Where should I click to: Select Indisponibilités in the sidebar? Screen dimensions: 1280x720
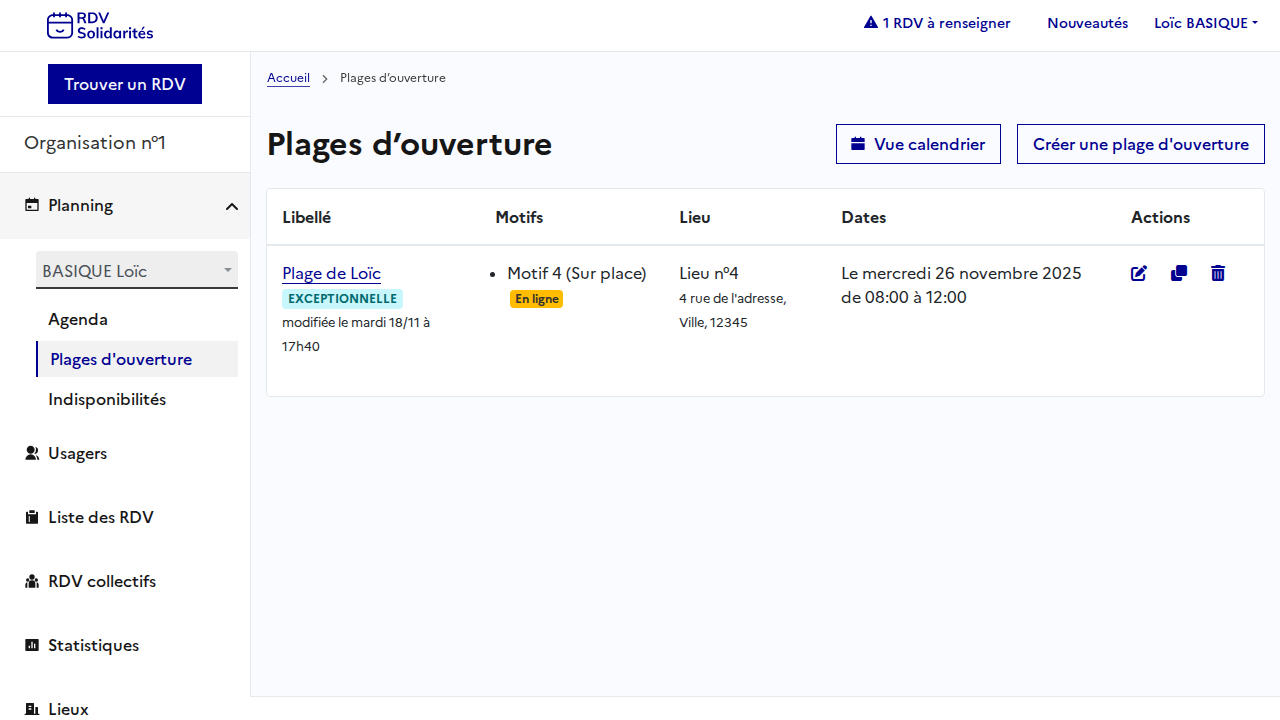(x=107, y=400)
